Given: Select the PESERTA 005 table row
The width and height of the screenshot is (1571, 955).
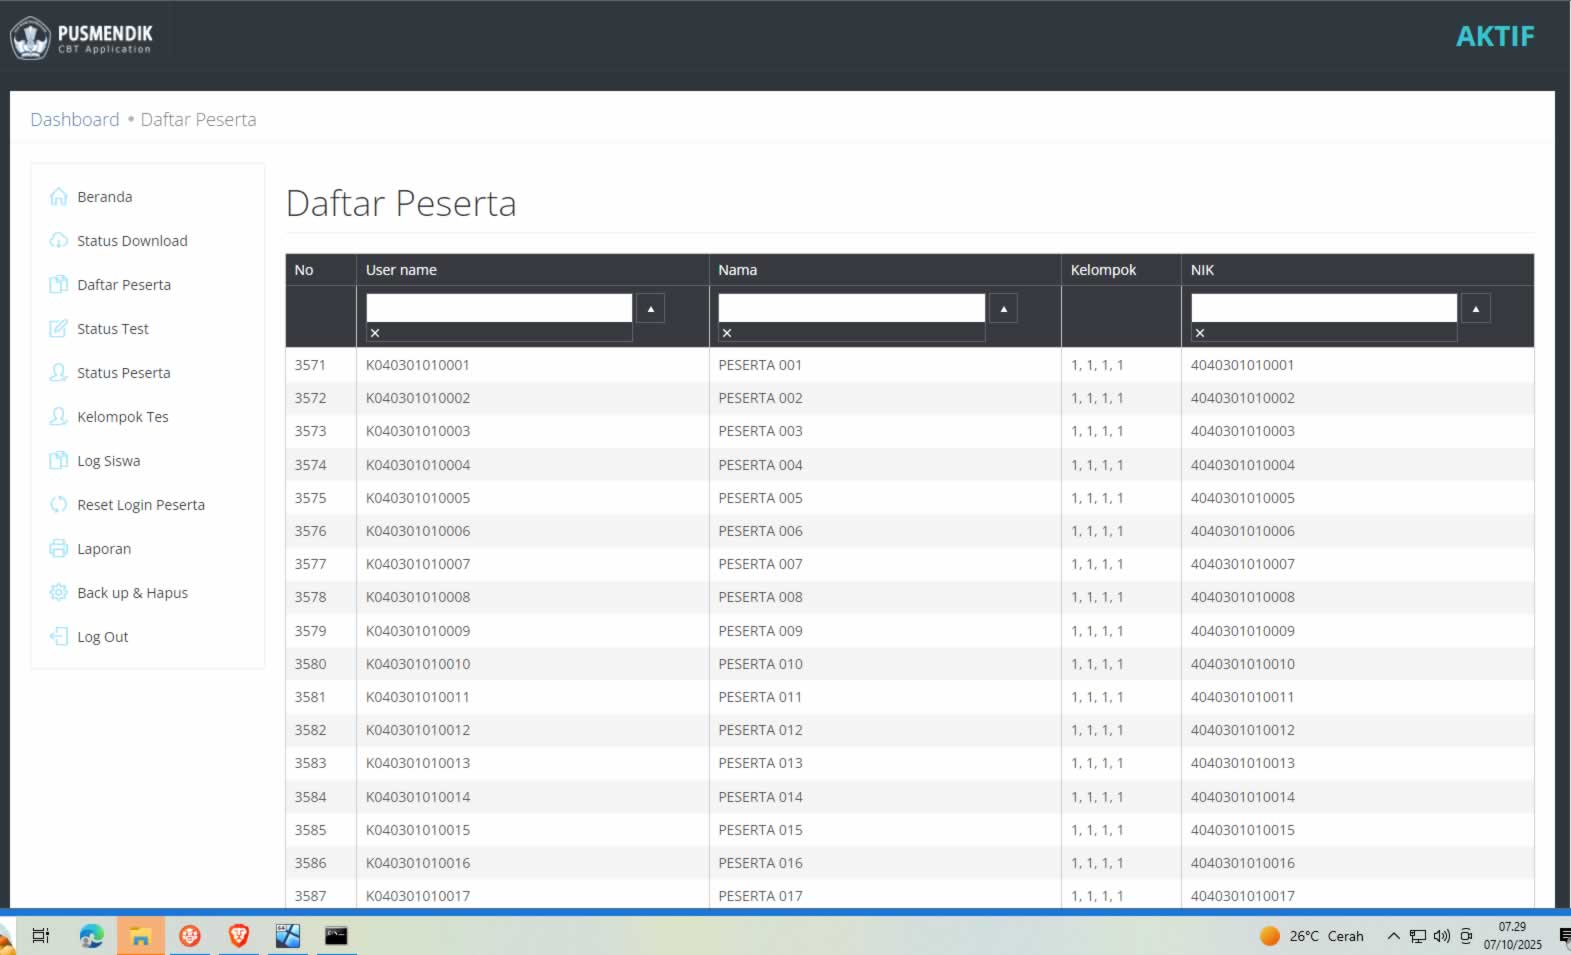Looking at the screenshot, I should point(760,498).
